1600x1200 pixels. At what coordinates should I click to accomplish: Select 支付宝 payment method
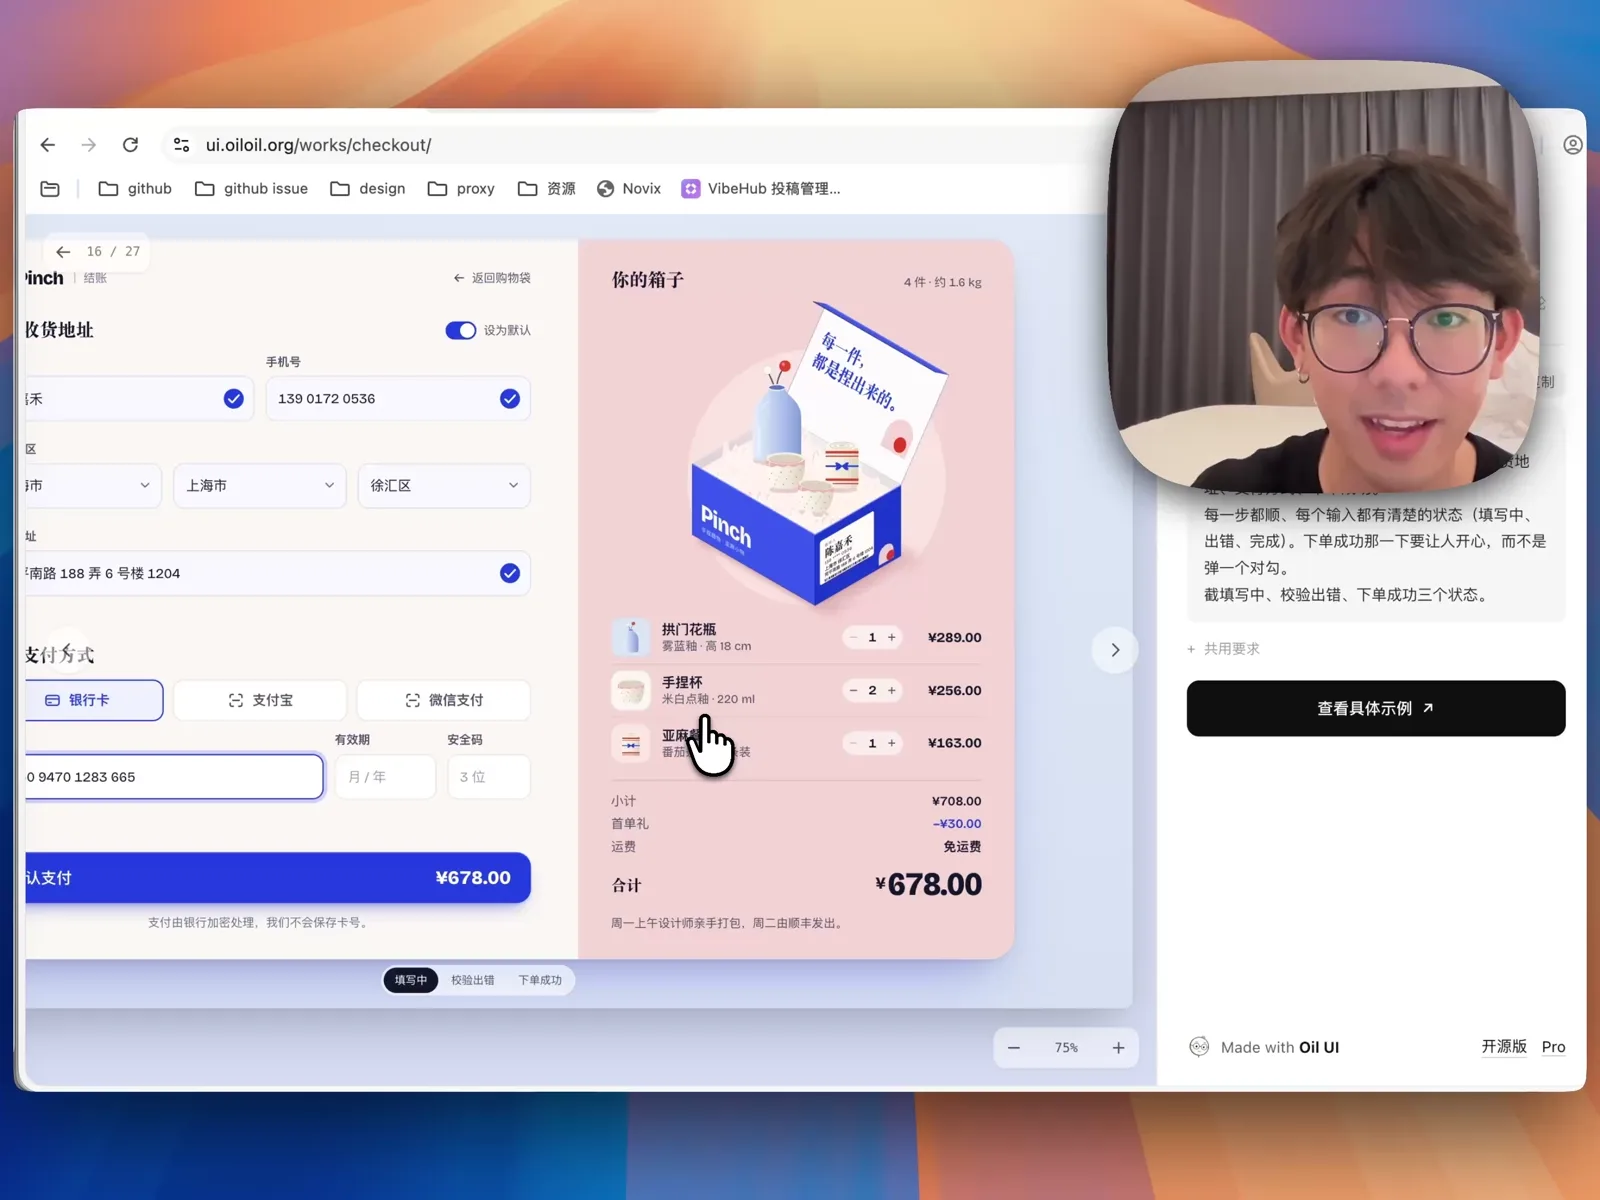click(x=260, y=700)
